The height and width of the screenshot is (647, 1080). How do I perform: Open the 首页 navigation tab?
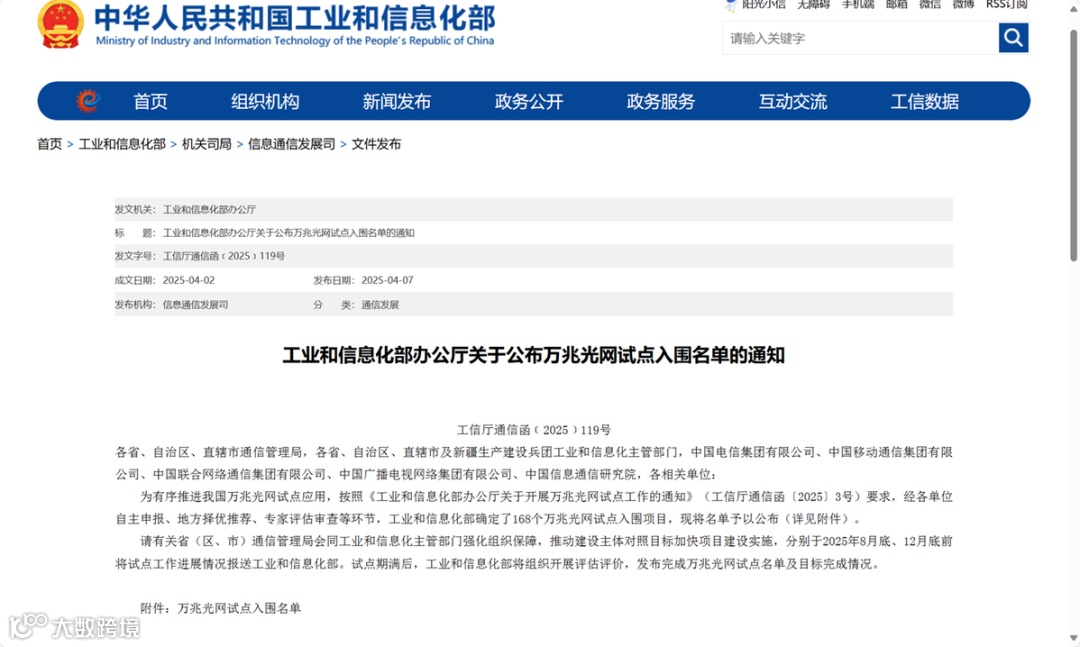click(x=150, y=101)
